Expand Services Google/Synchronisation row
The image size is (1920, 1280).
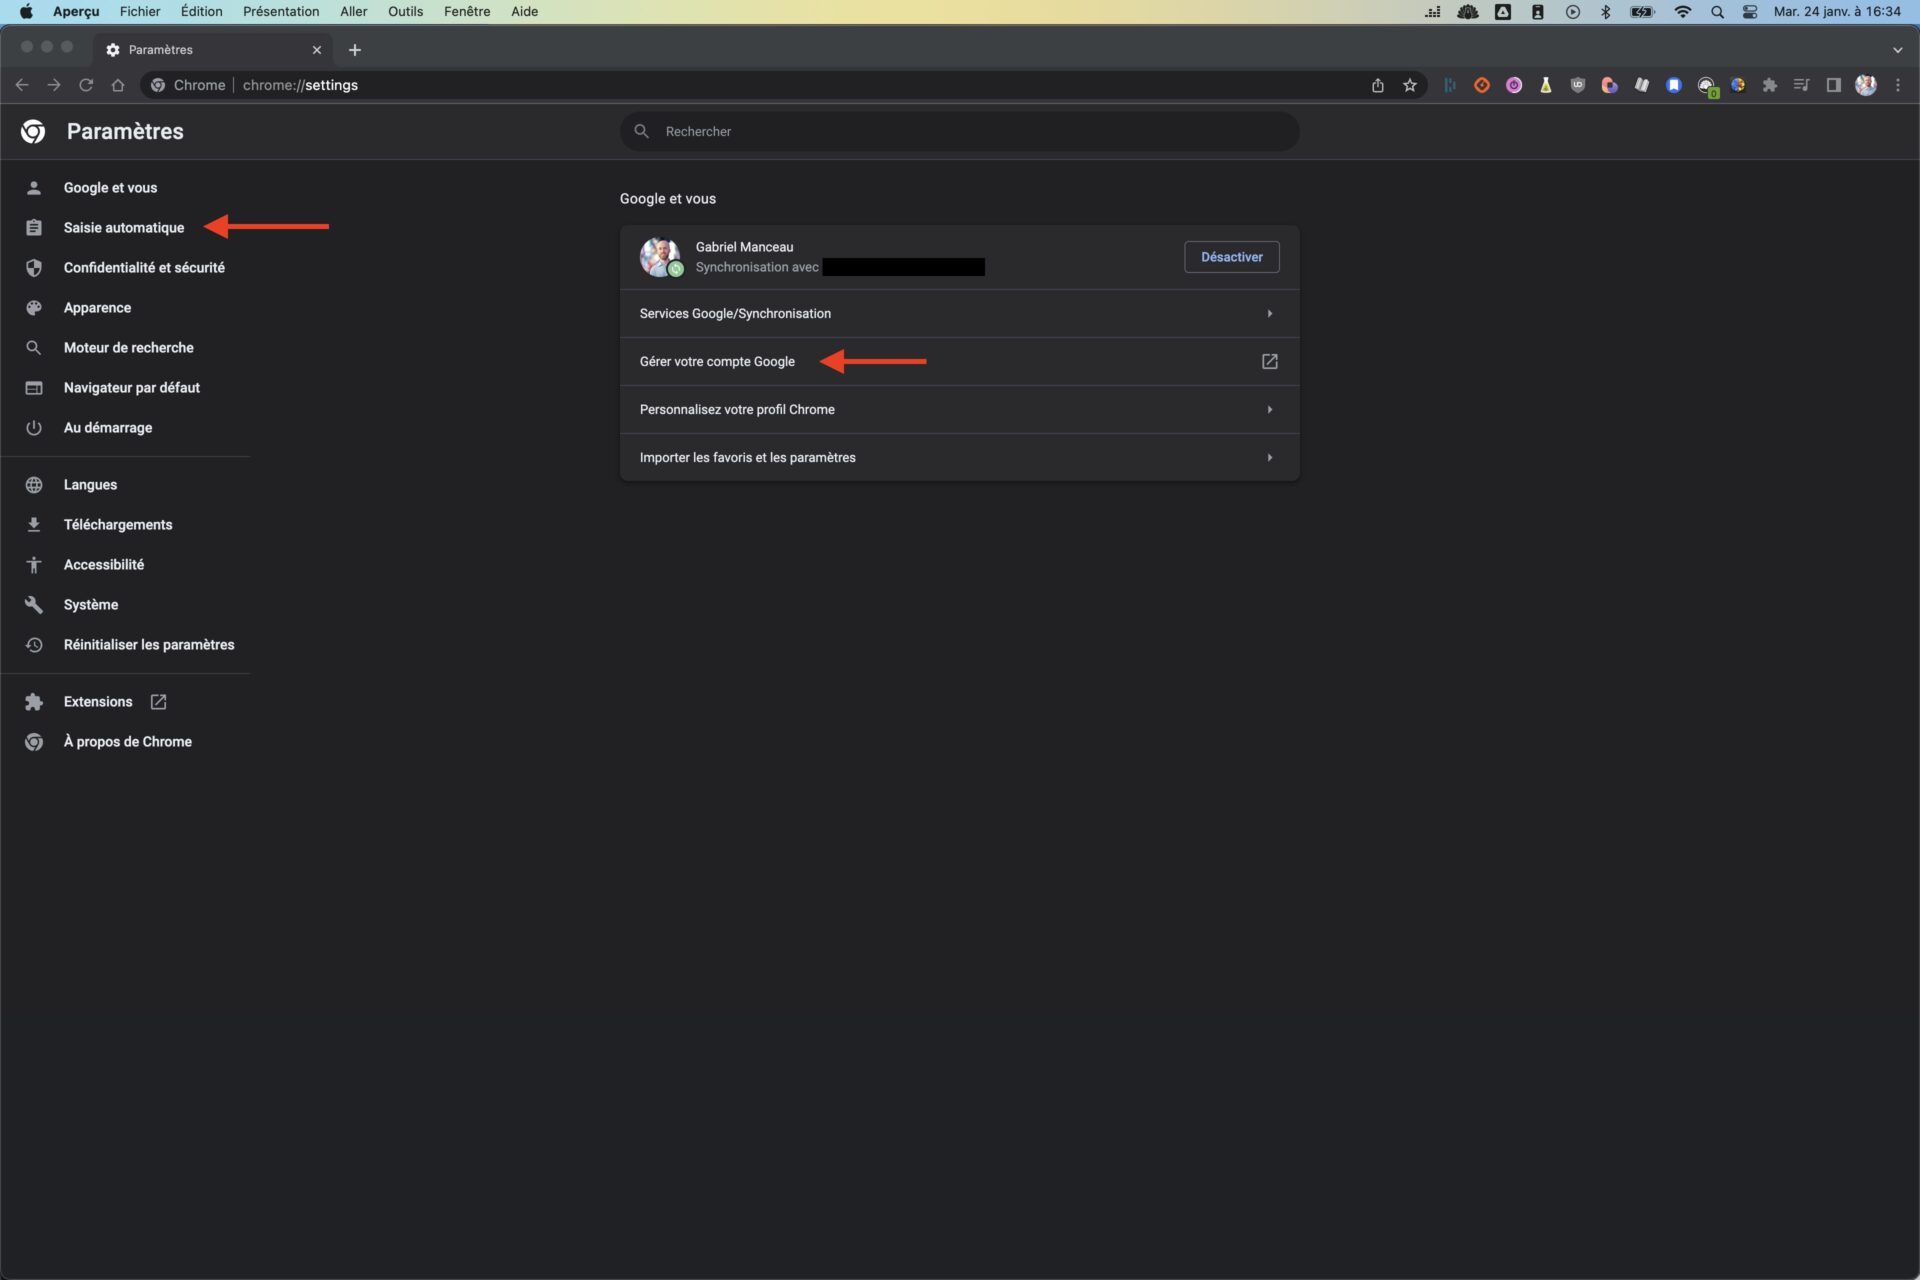click(959, 314)
